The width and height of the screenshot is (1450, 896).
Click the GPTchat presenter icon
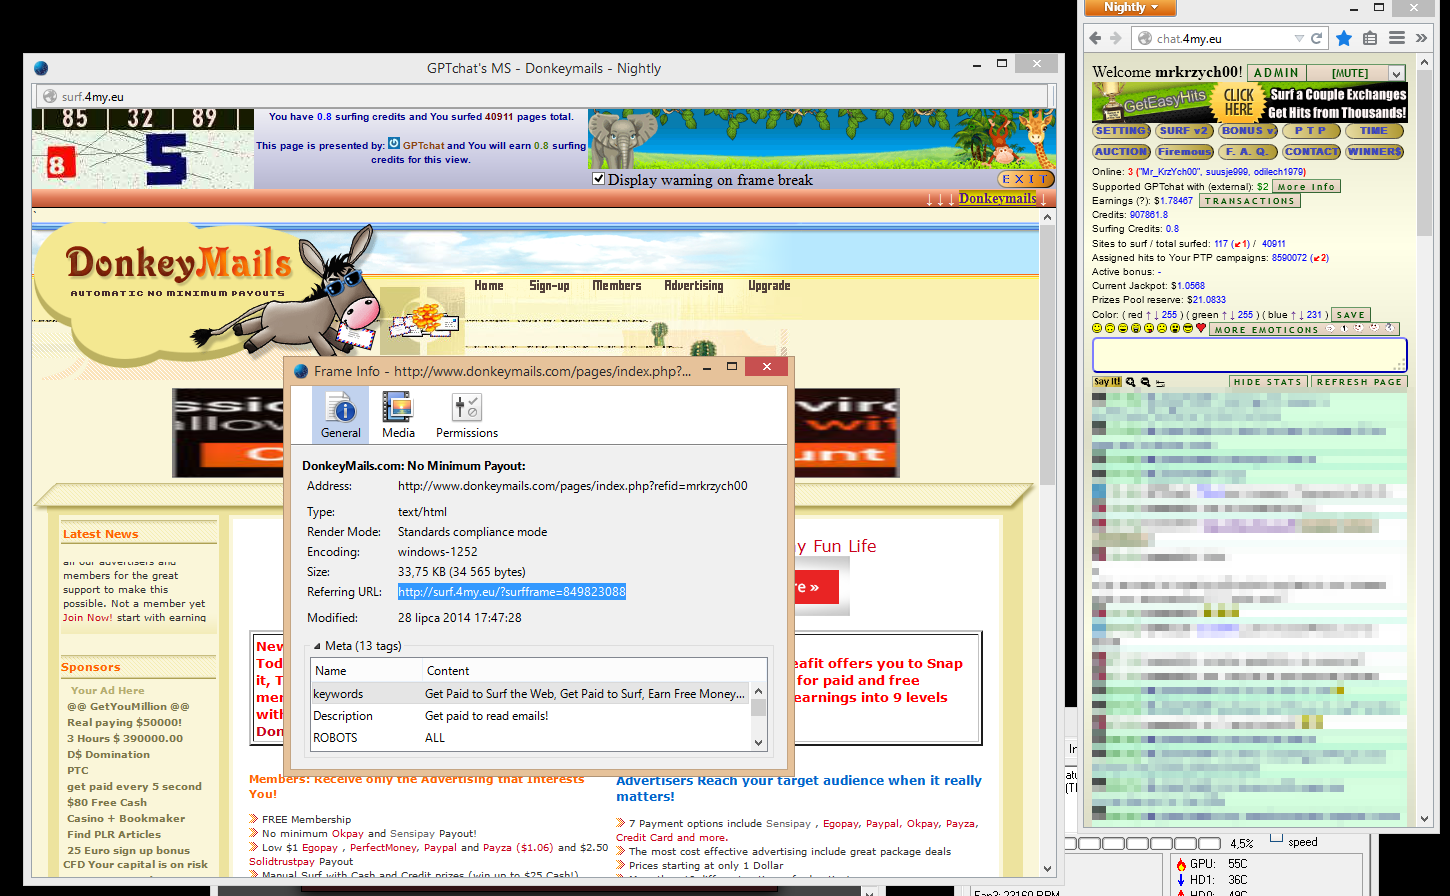393,144
